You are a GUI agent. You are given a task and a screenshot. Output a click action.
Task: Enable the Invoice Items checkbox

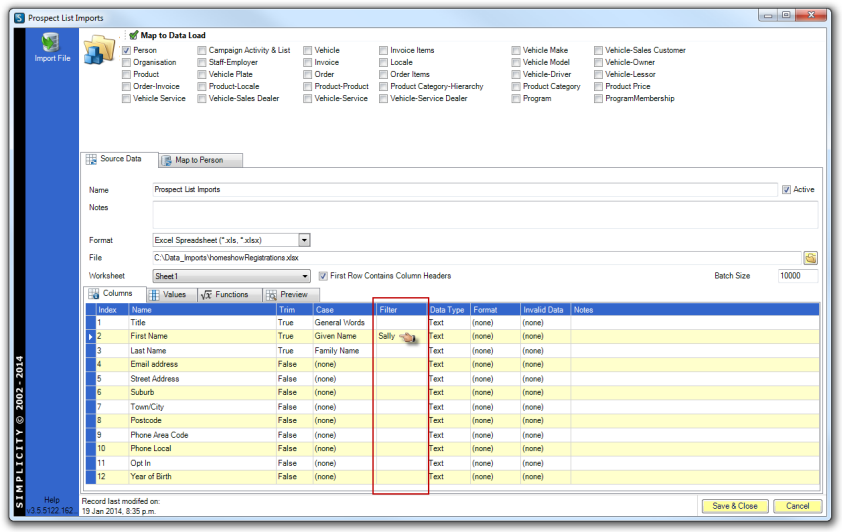pos(383,50)
